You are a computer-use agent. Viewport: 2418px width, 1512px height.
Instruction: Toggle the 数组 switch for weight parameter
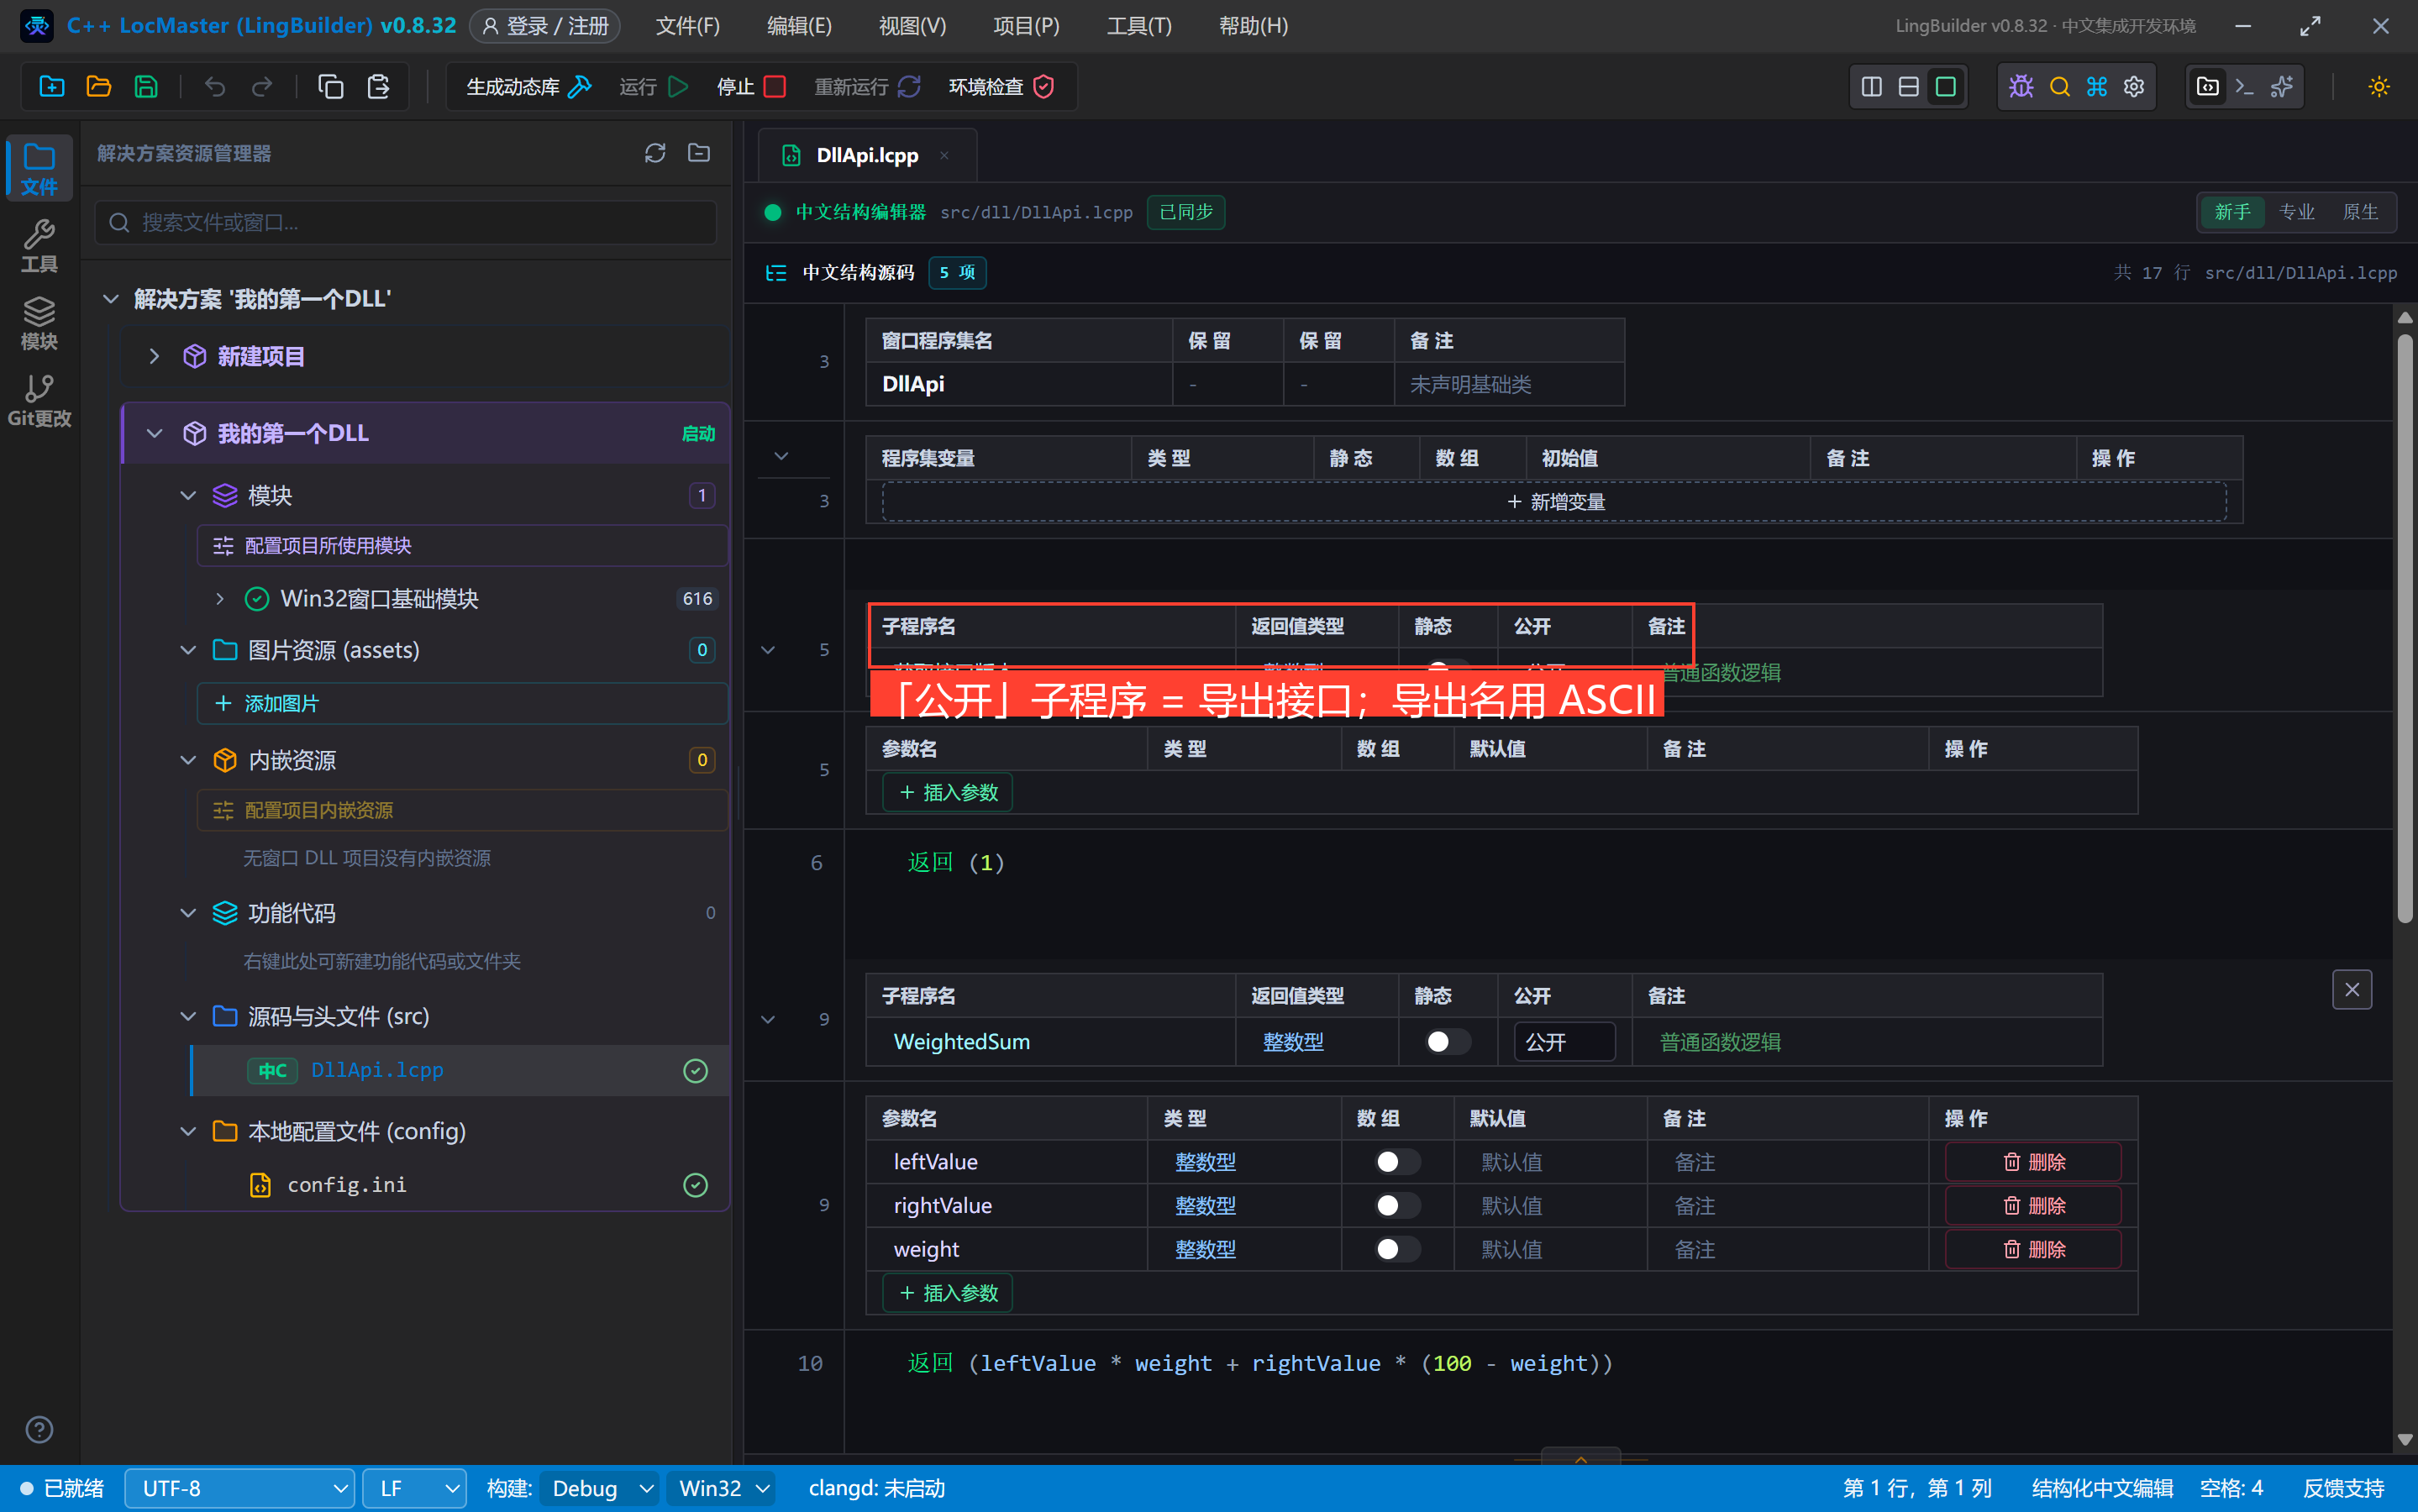(x=1397, y=1249)
